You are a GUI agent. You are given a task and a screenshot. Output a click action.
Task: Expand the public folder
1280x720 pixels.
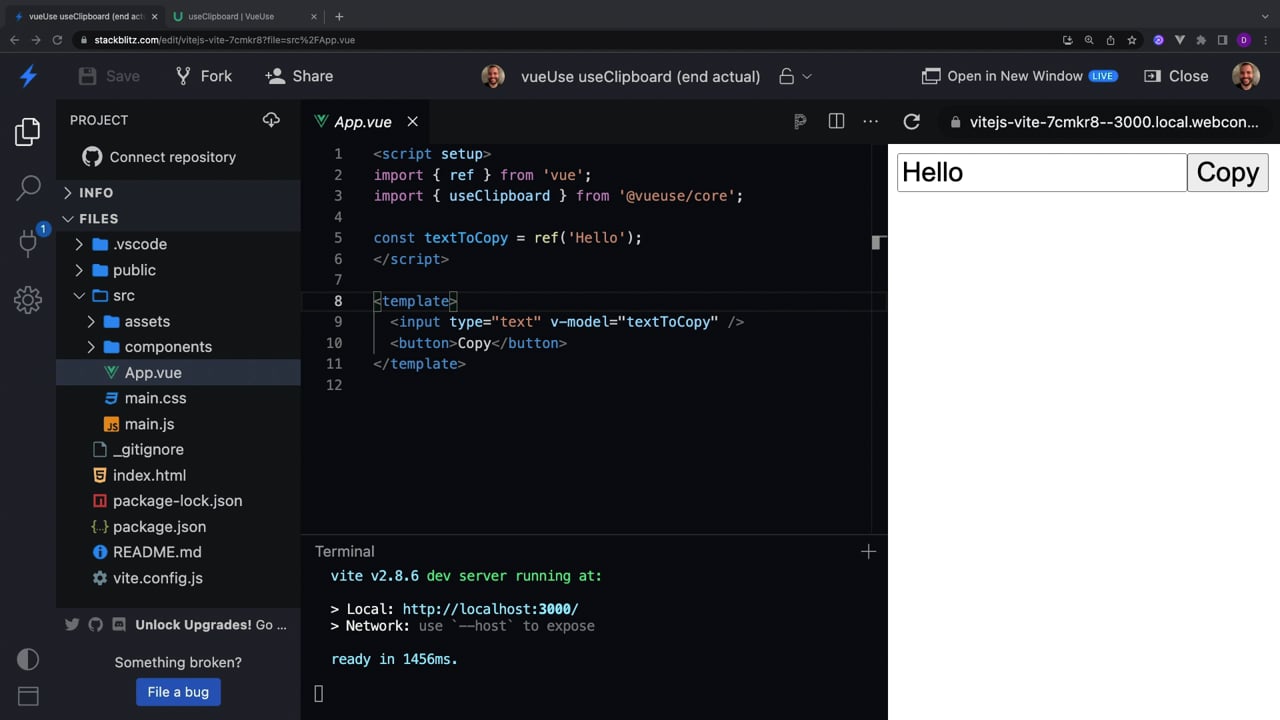tap(178, 270)
